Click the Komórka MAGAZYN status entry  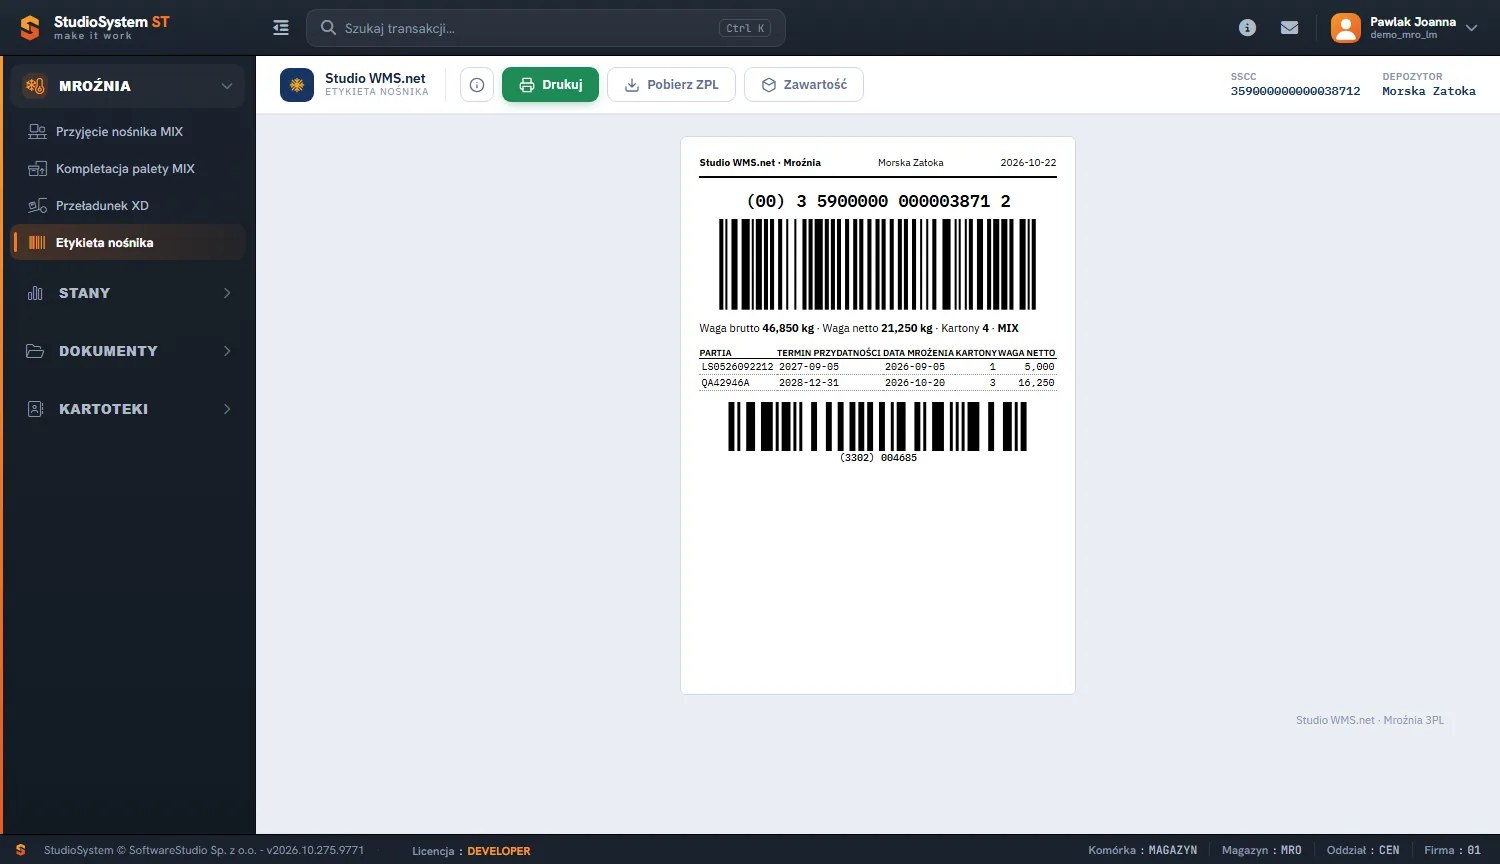1142,850
